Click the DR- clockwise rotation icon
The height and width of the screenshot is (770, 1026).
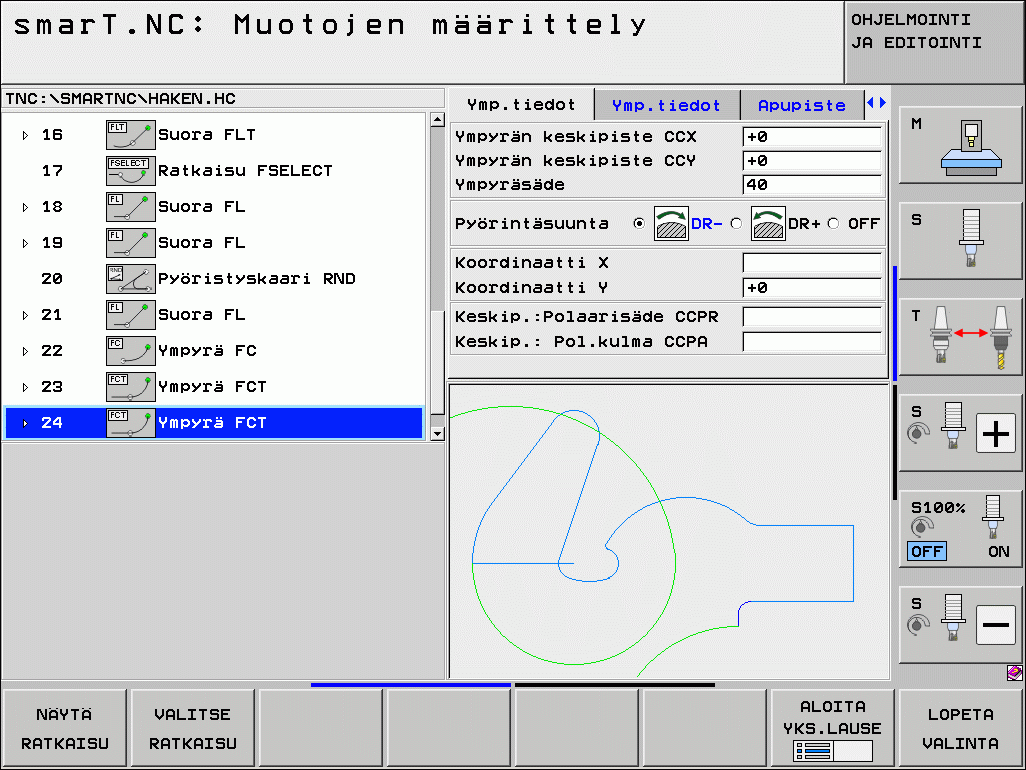click(671, 224)
